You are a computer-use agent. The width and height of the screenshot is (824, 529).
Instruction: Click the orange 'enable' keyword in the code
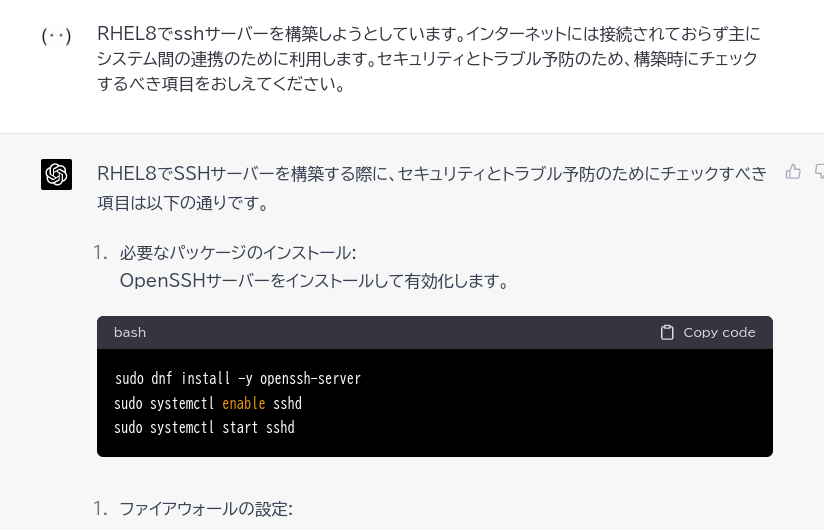[x=244, y=403]
